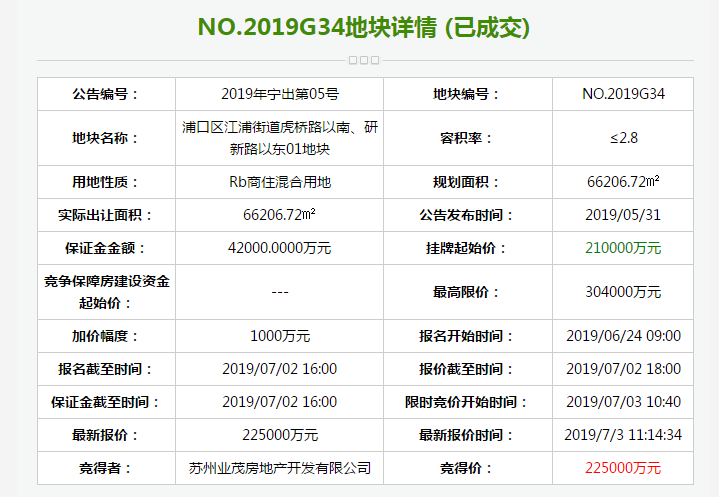Select the 报名开始时间 label

pos(467,336)
